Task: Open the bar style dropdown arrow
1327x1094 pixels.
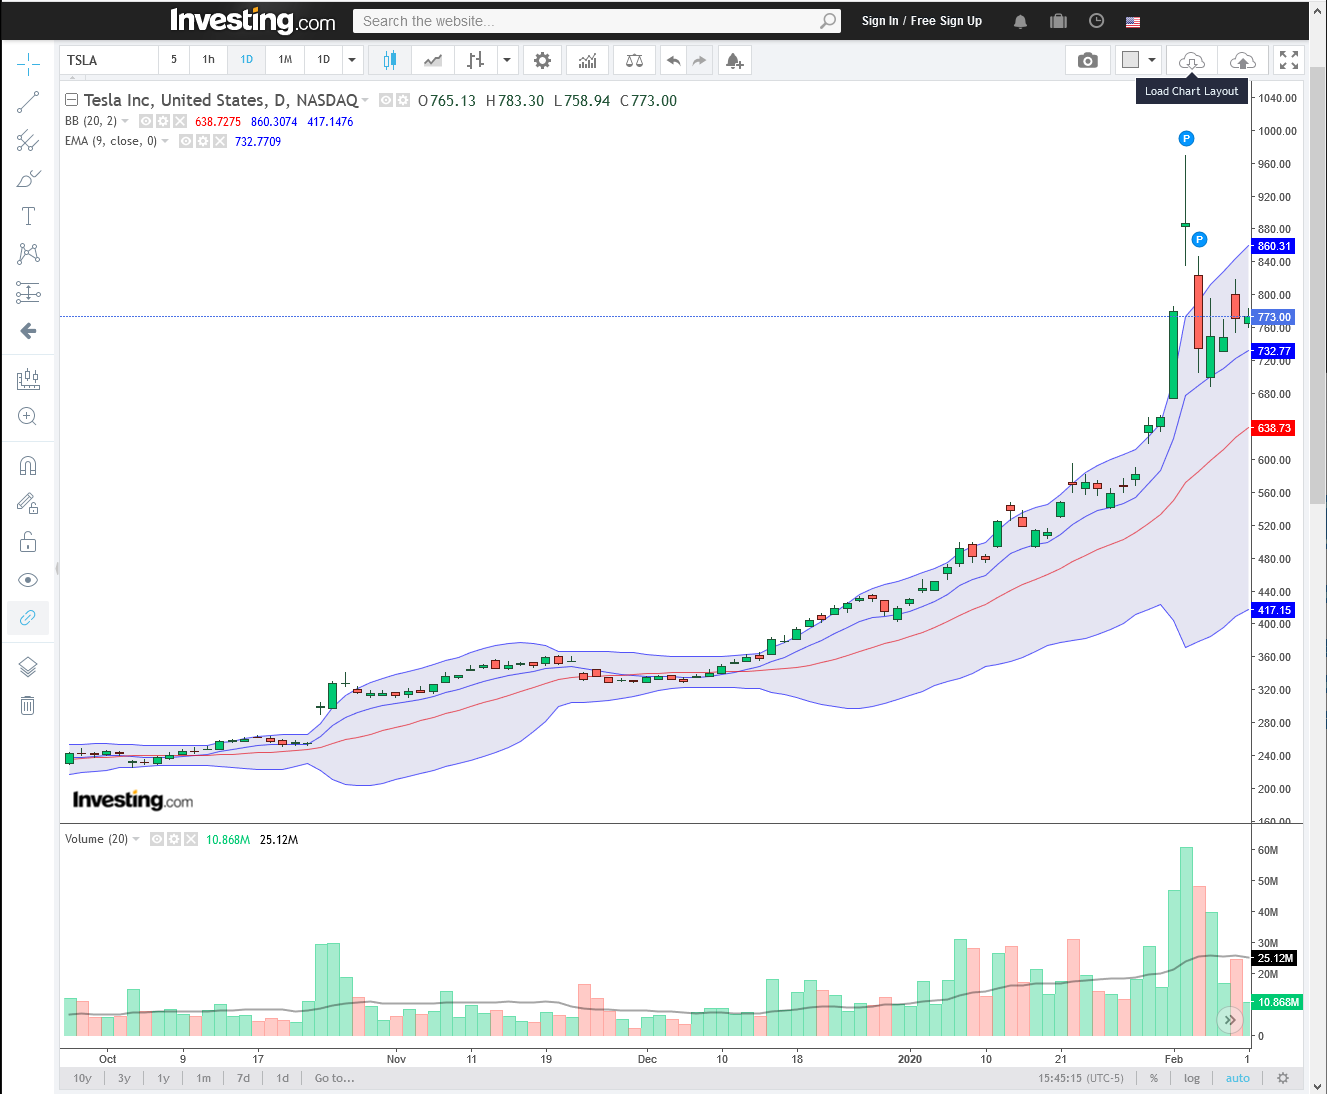Action: 507,61
